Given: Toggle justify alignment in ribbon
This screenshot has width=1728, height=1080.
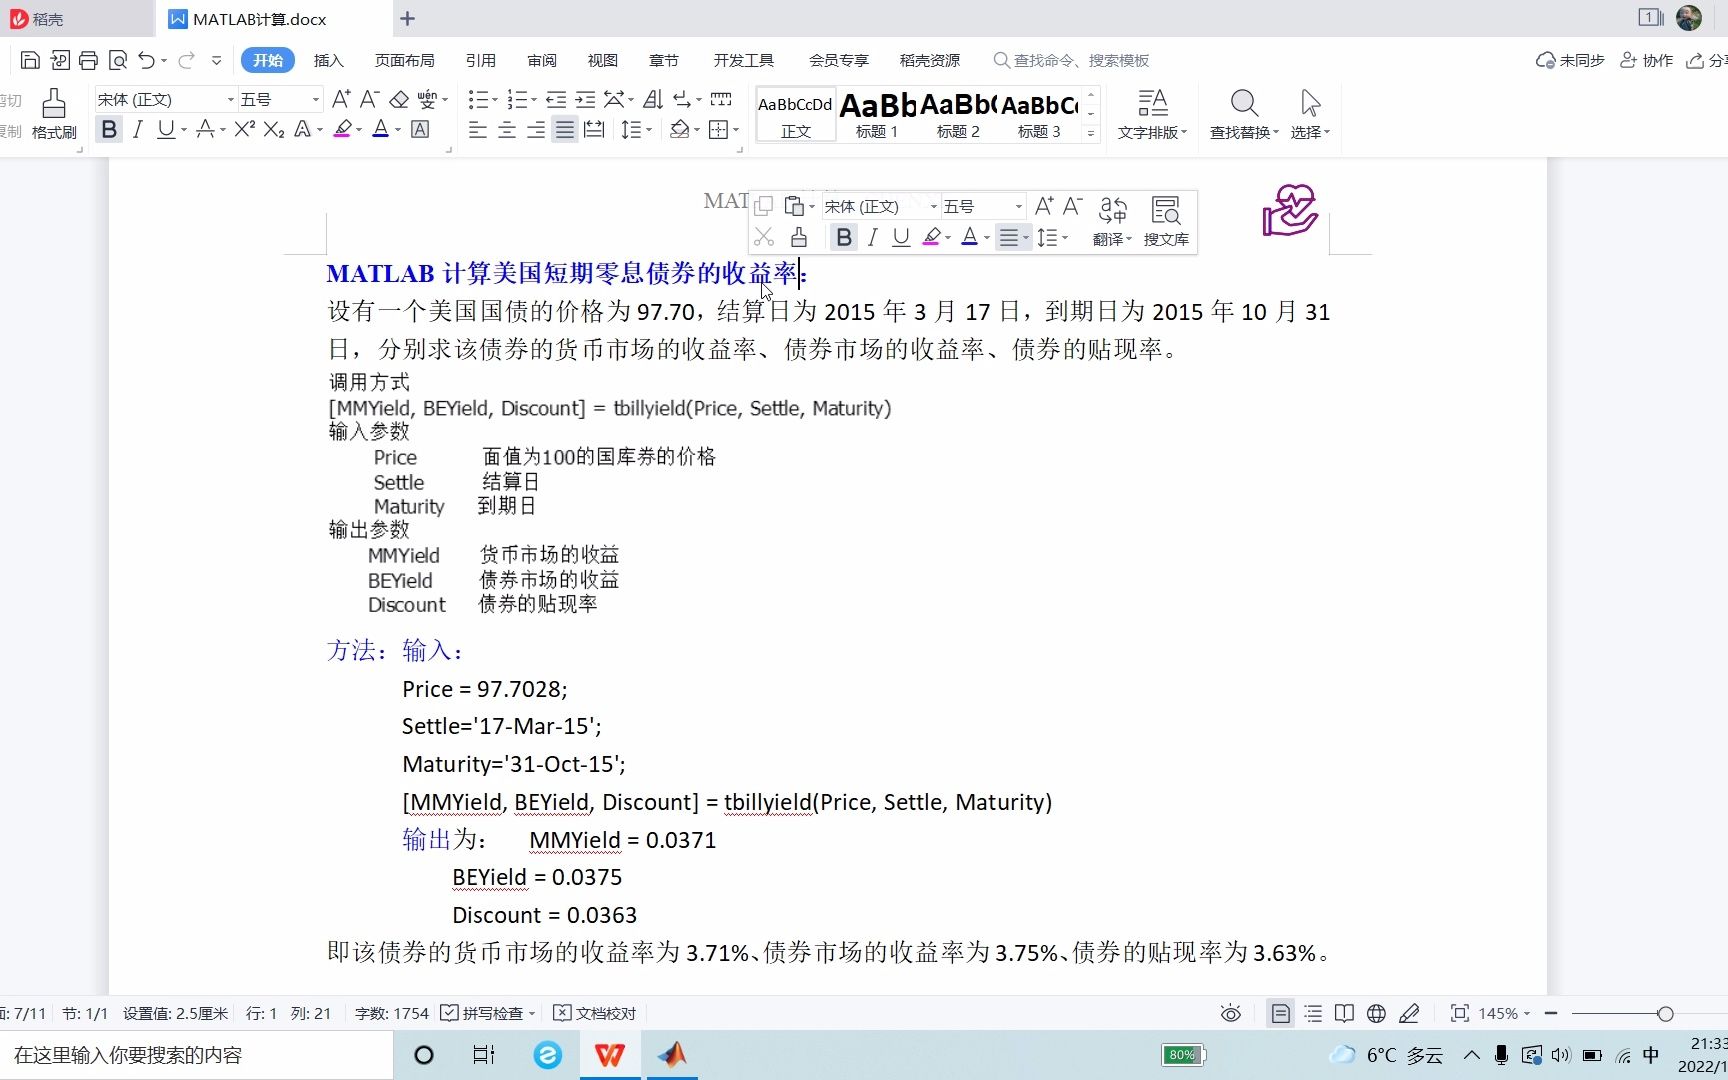Looking at the screenshot, I should click(x=565, y=129).
